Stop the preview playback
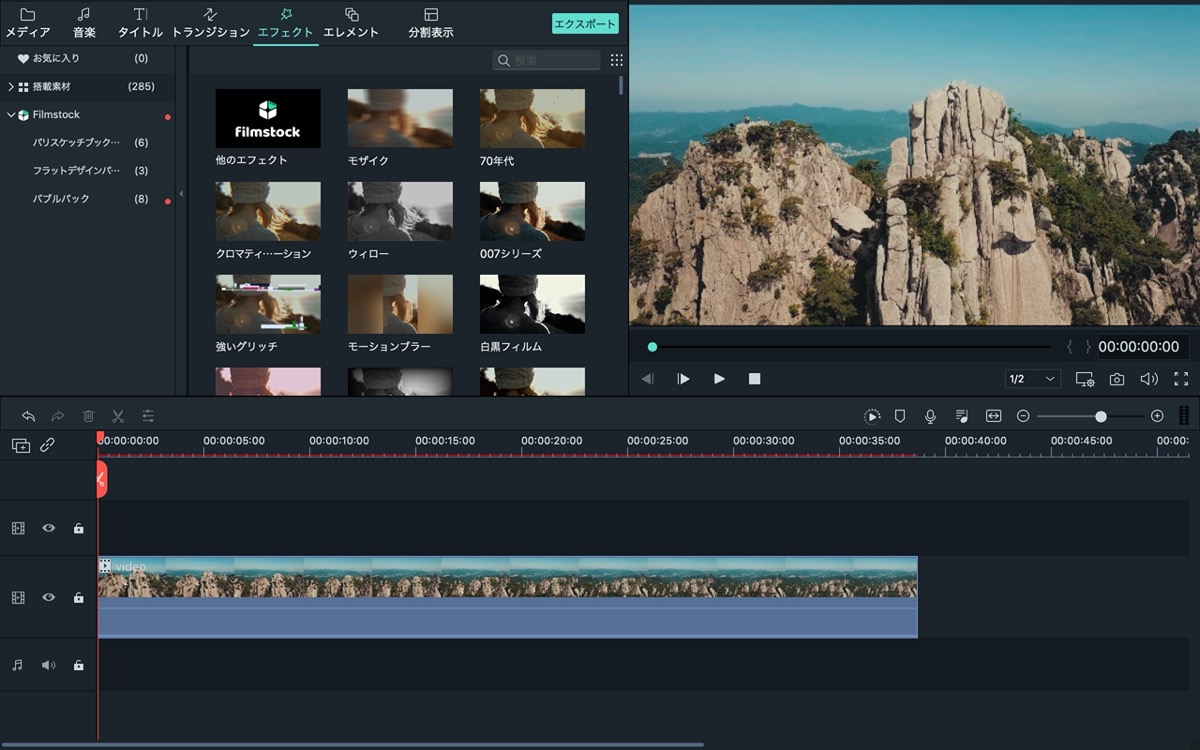1200x750 pixels. [755, 379]
